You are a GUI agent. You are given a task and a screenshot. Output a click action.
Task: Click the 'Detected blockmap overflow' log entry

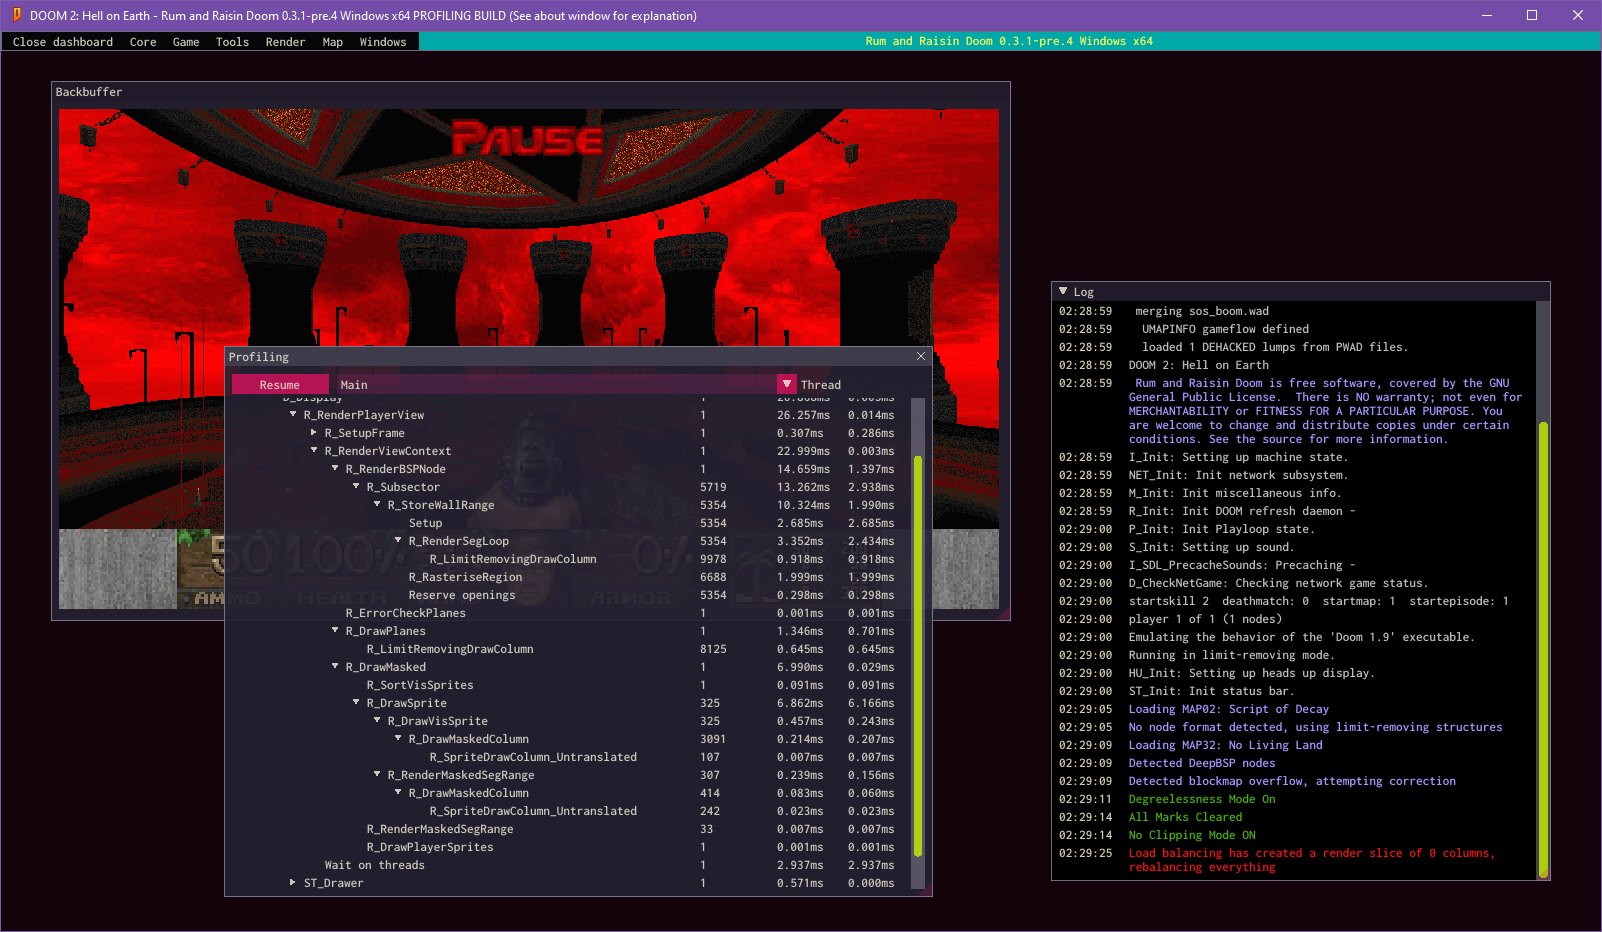click(1292, 781)
